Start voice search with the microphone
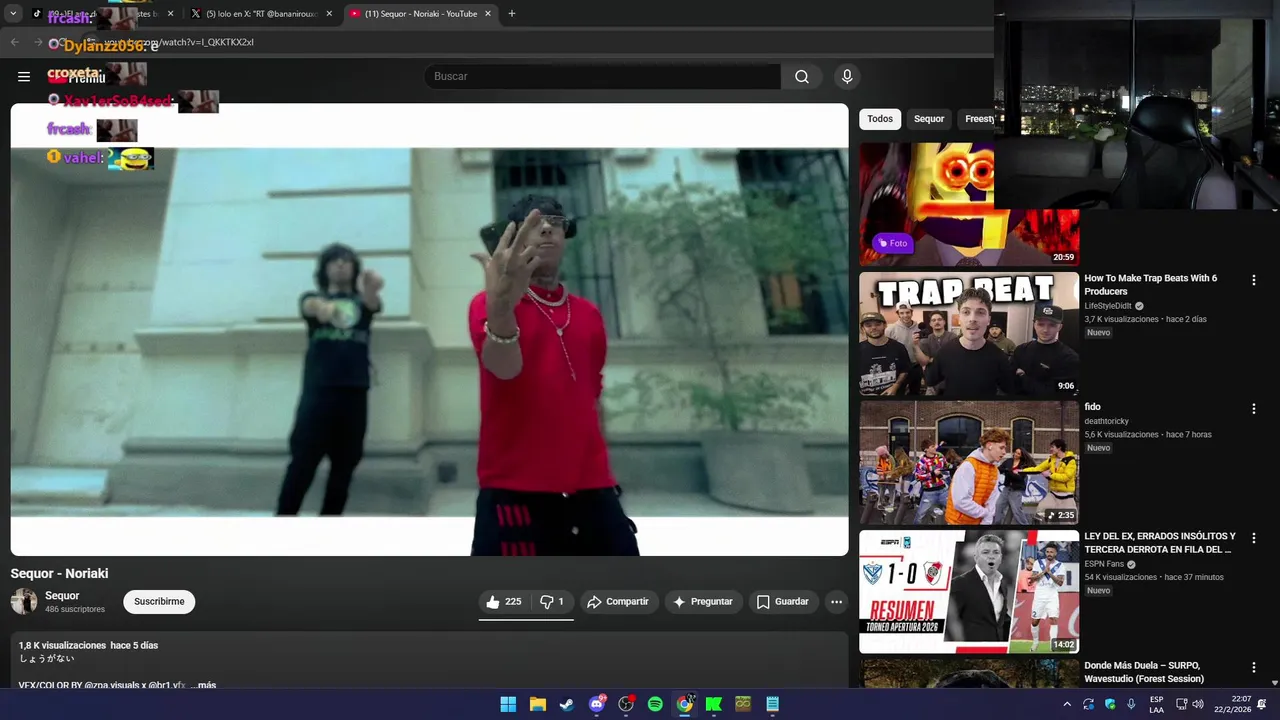The width and height of the screenshot is (1280, 720). [x=847, y=76]
